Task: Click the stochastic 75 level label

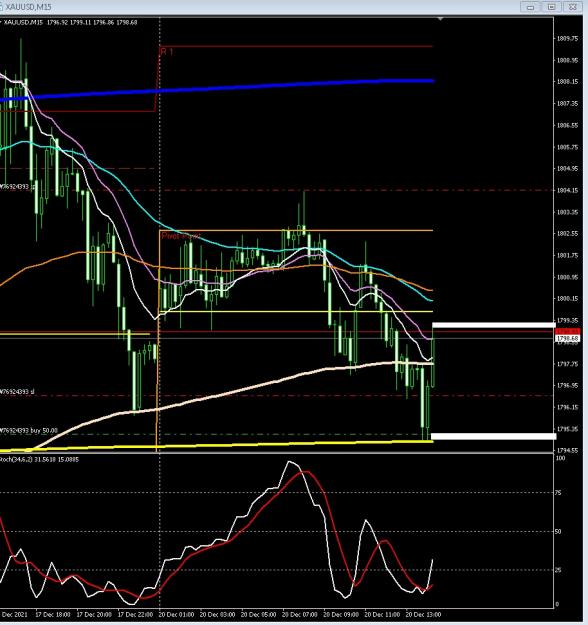Action: [558, 493]
